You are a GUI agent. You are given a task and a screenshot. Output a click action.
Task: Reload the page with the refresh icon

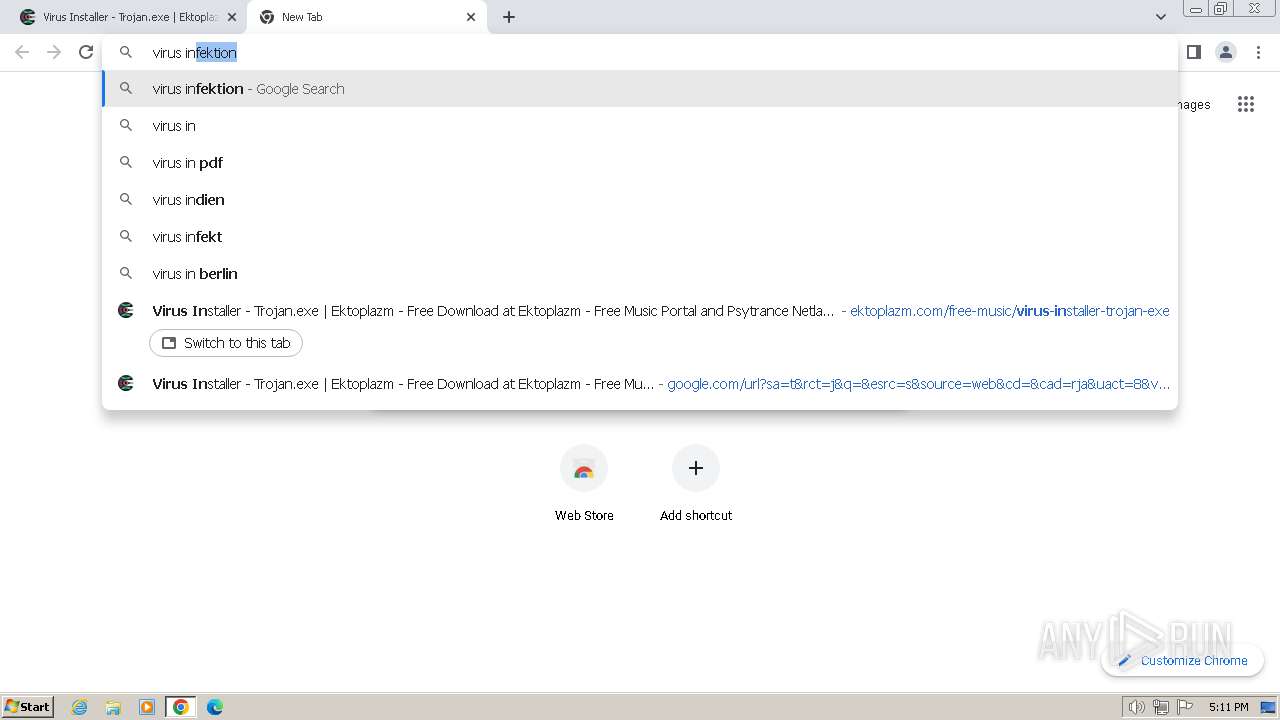[x=86, y=52]
